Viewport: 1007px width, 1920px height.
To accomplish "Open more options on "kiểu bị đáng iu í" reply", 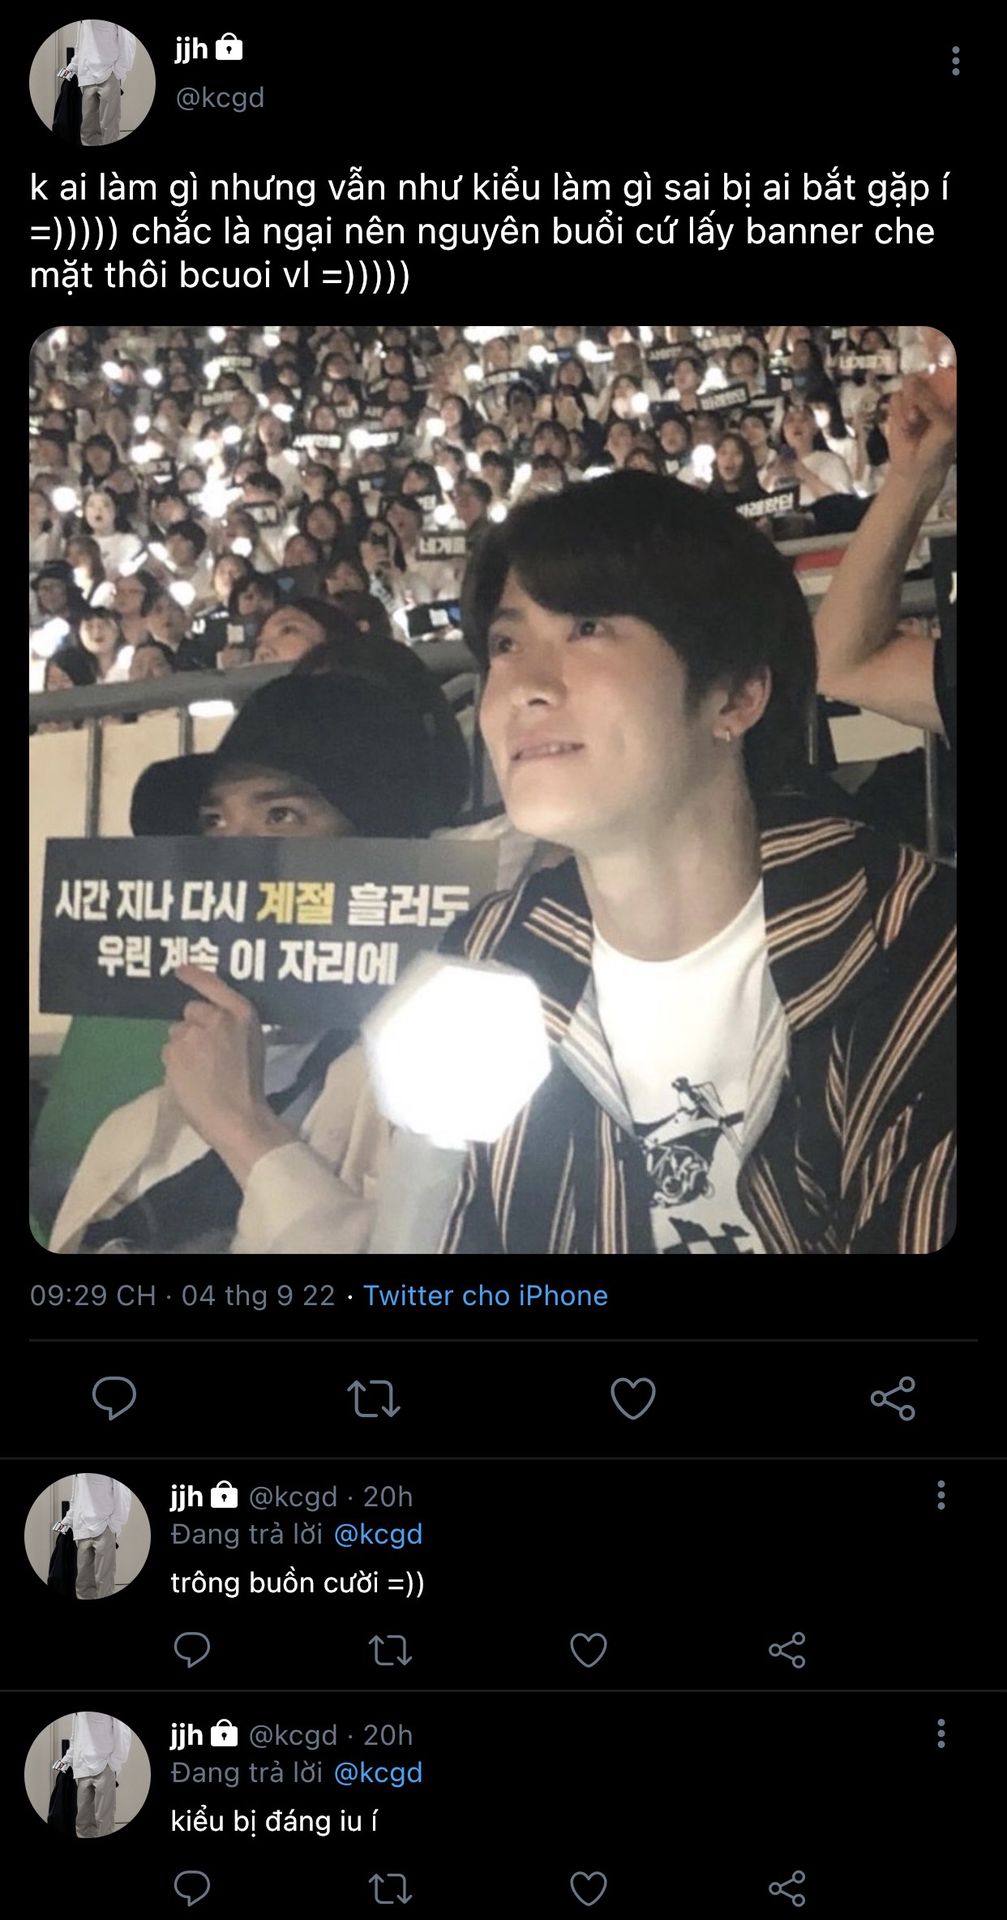I will click(940, 1733).
